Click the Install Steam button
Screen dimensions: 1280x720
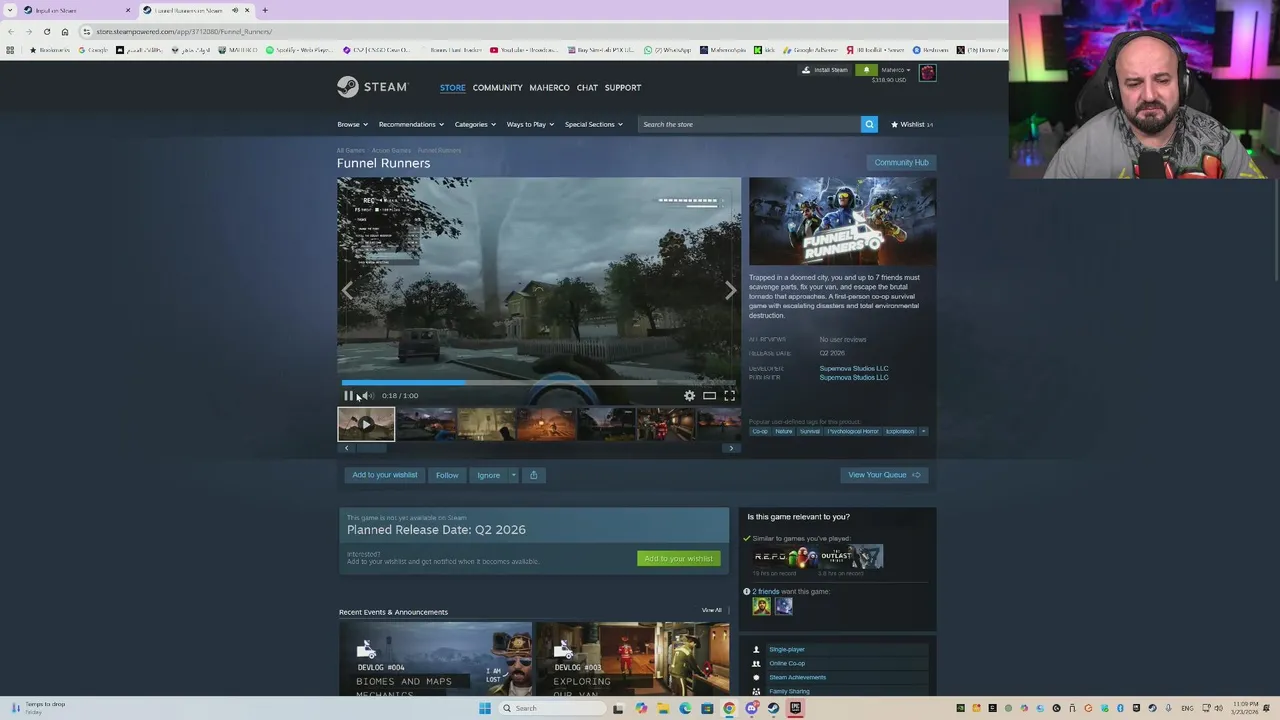825,70
